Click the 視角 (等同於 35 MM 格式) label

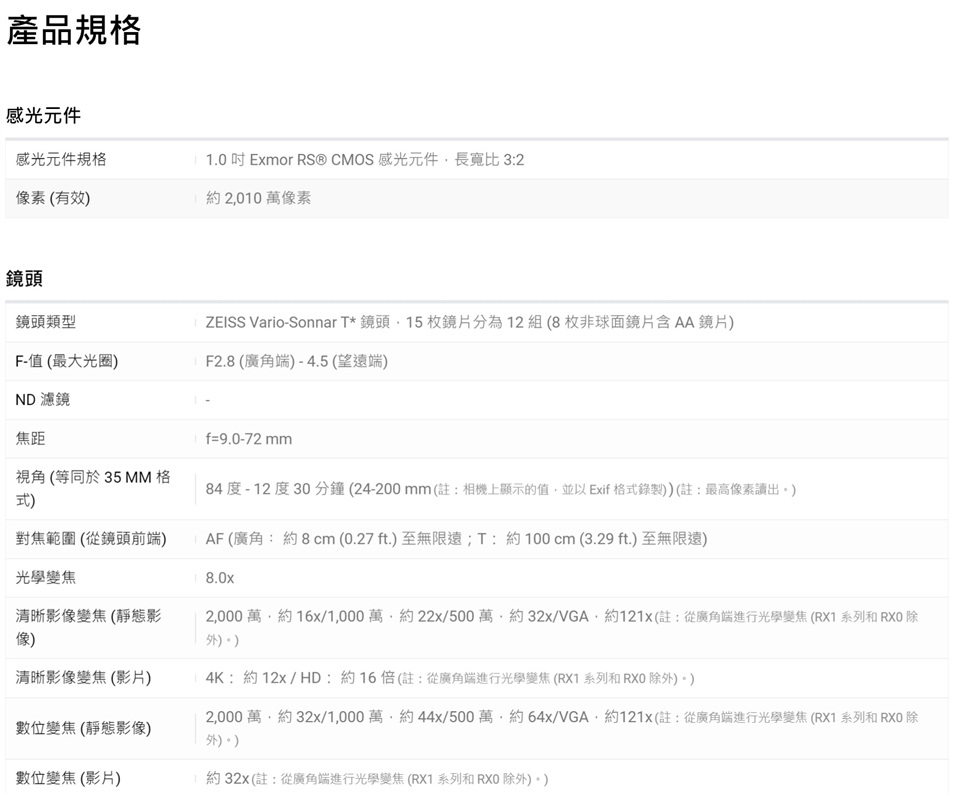click(x=92, y=488)
